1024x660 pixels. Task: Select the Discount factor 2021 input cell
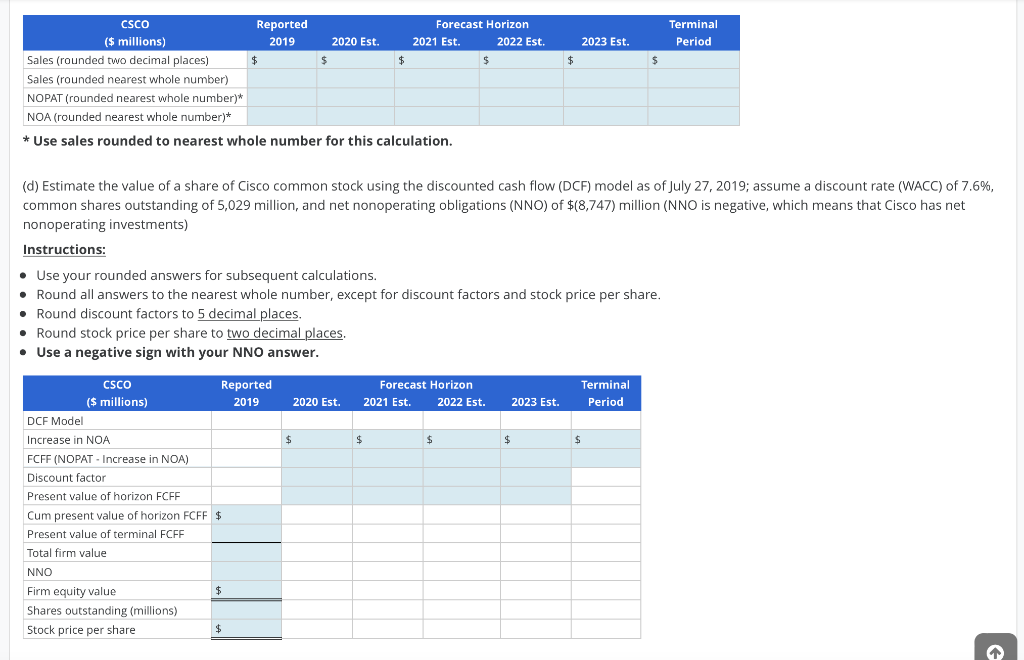[387, 477]
